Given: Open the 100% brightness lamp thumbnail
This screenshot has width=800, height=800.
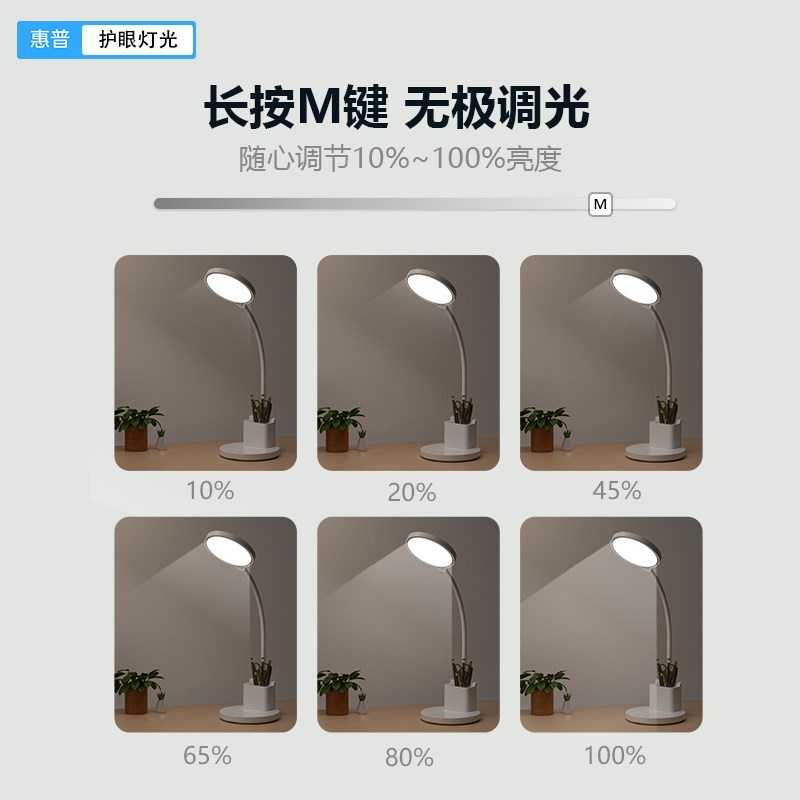Looking at the screenshot, I should pos(611,624).
